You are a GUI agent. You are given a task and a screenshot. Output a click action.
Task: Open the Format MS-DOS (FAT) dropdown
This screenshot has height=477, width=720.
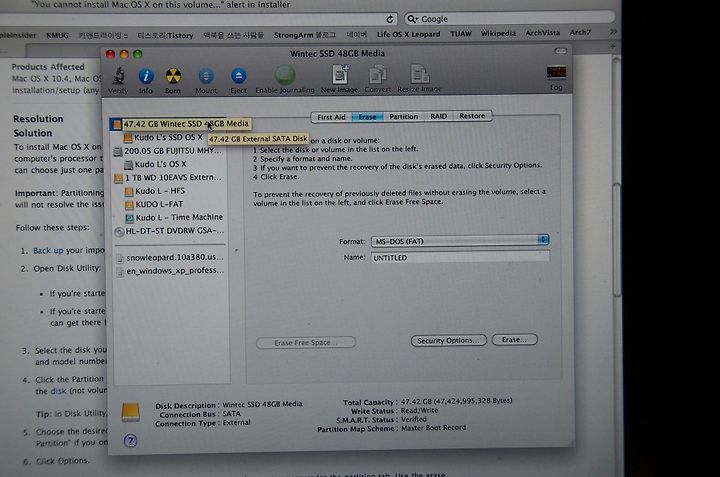[x=460, y=241]
